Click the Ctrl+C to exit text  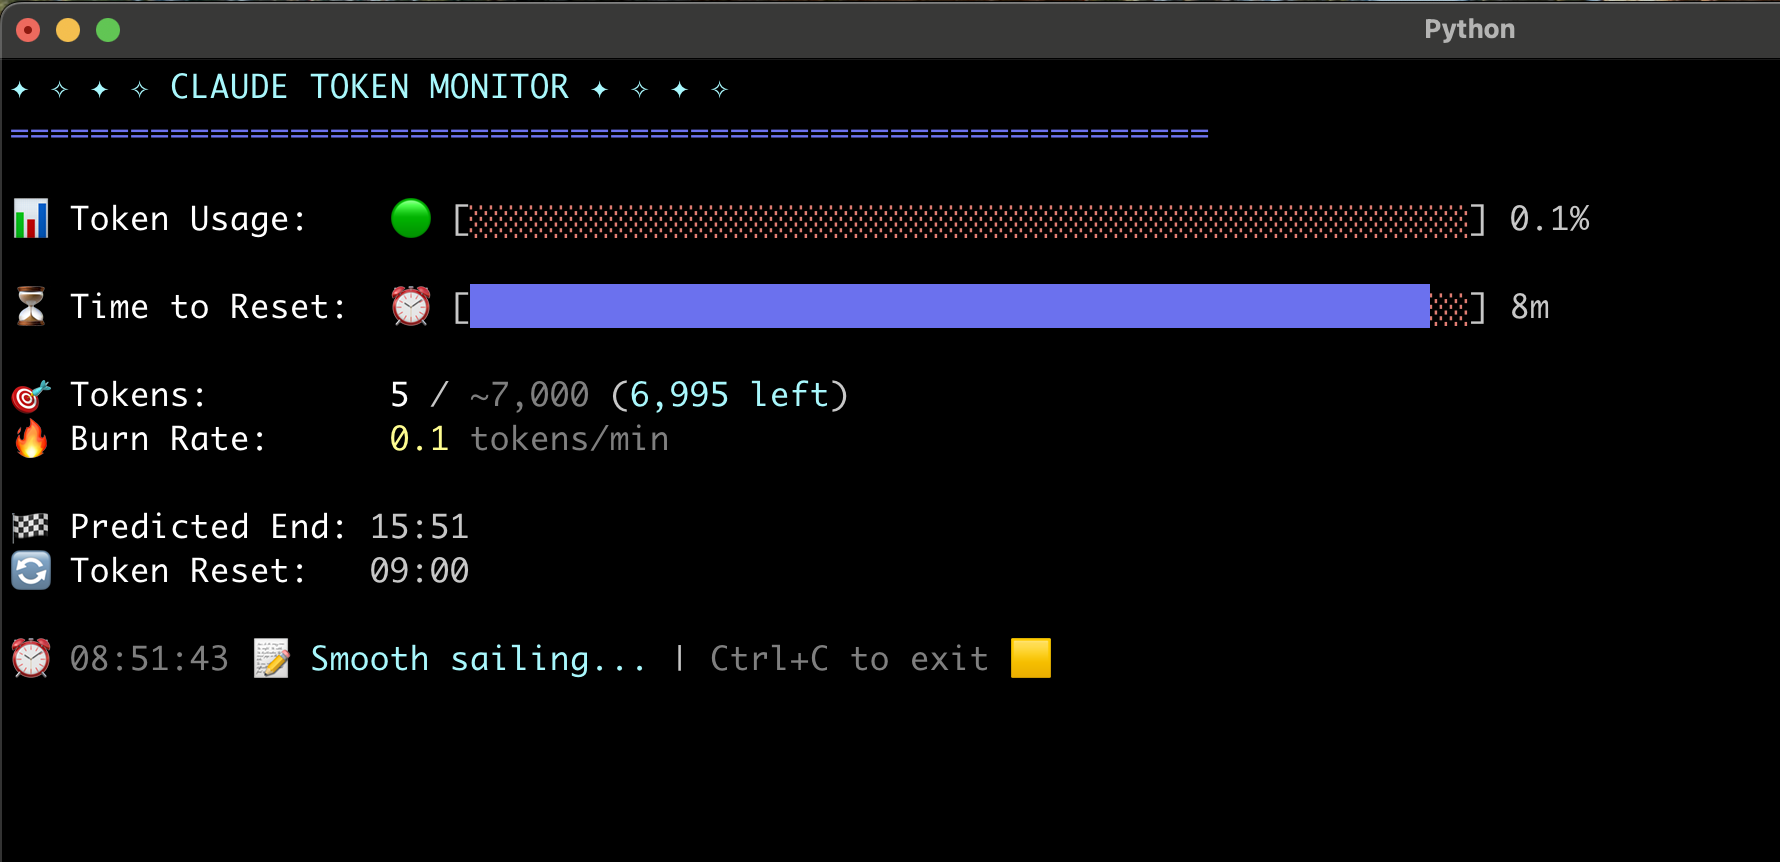(x=849, y=659)
